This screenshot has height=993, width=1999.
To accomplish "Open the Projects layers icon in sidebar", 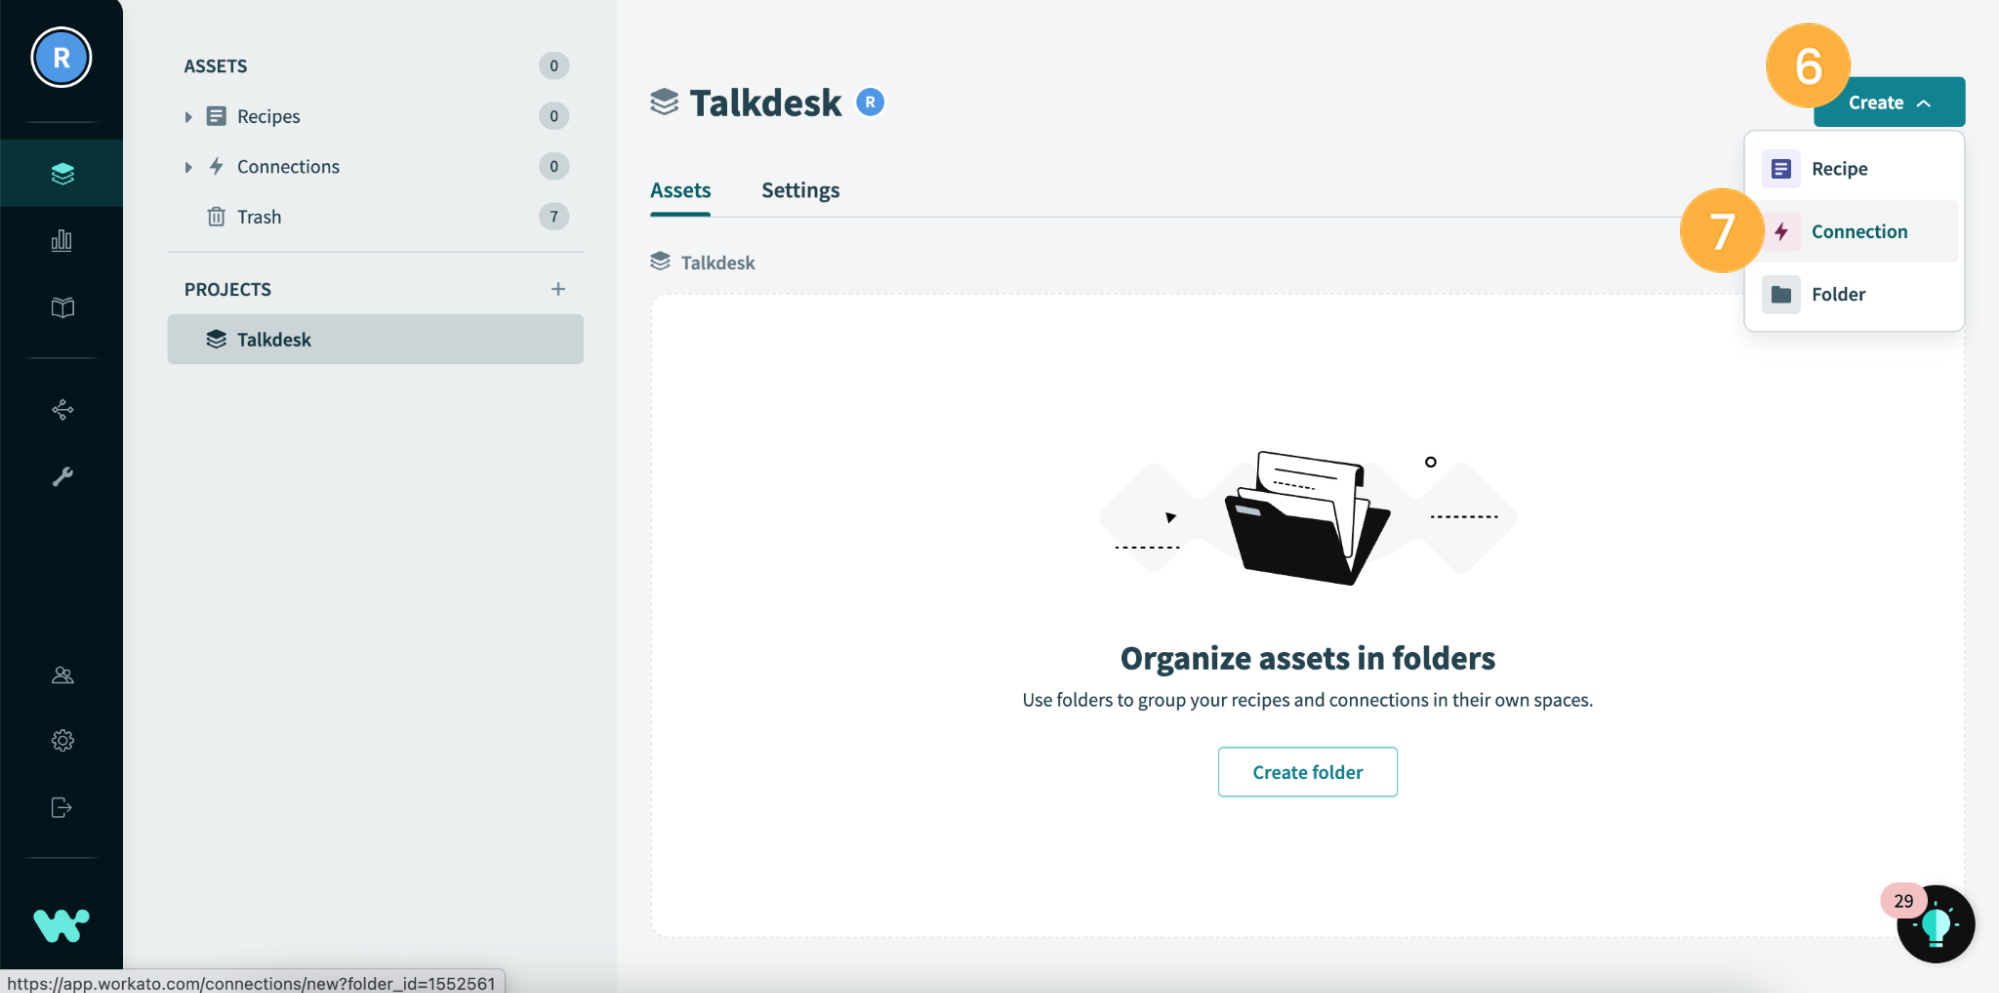I will (62, 173).
